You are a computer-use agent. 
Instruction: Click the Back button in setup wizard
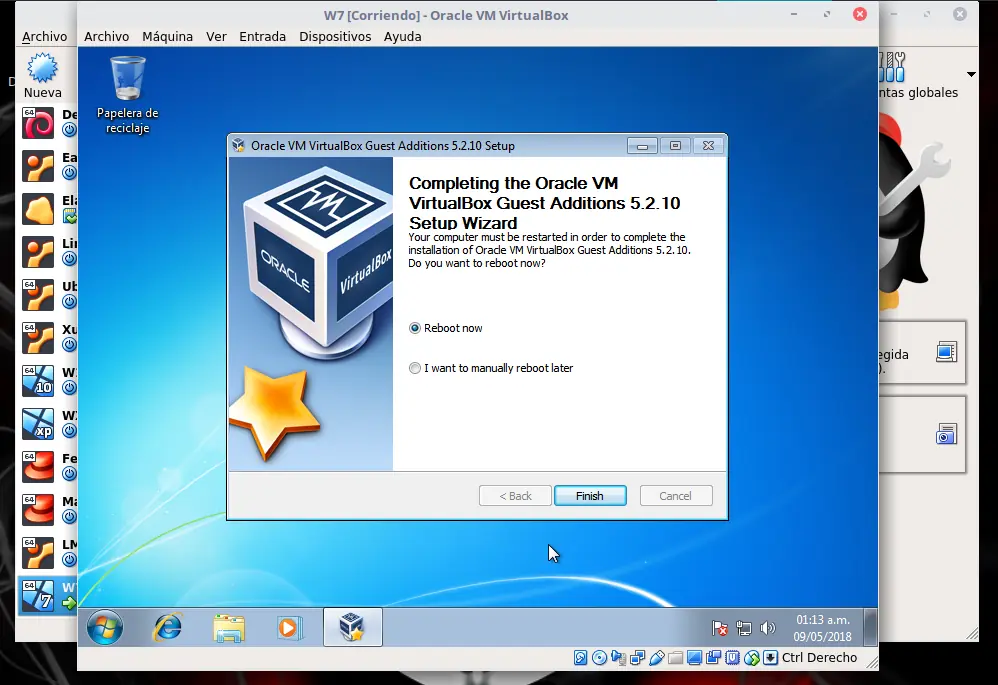515,496
